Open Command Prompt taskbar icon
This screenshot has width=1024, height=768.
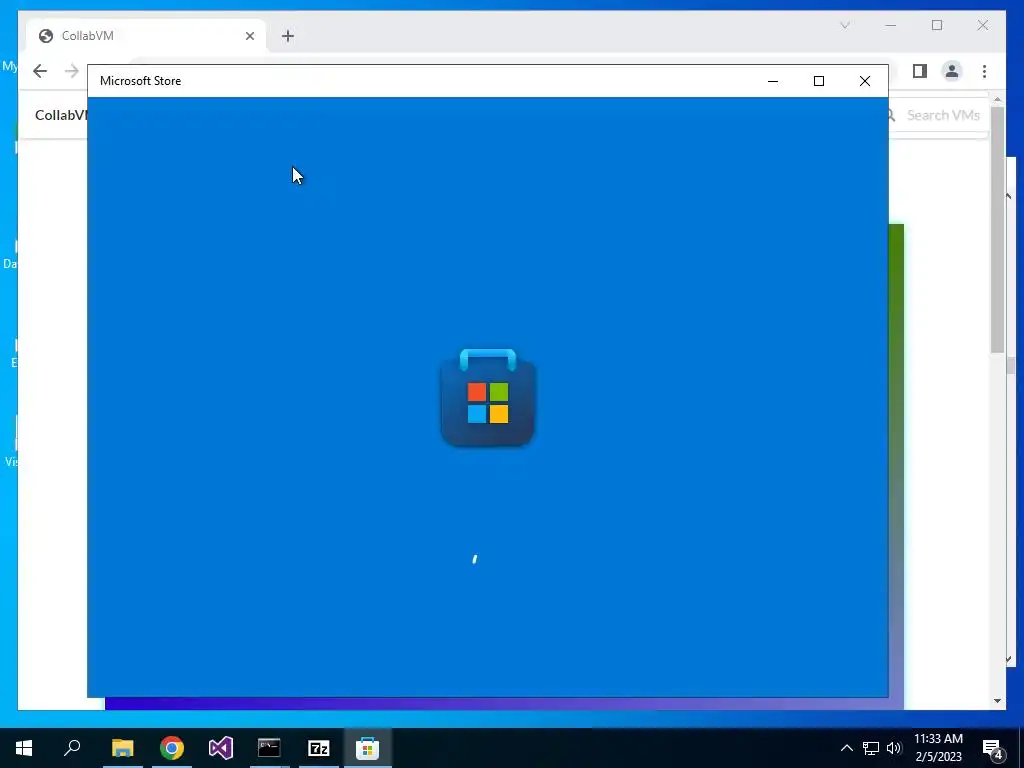click(269, 748)
